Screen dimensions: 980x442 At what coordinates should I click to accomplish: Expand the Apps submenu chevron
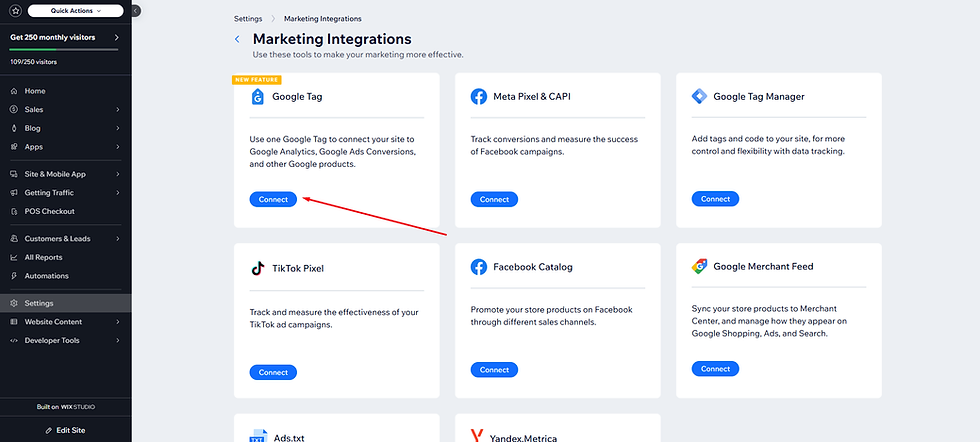pos(118,147)
